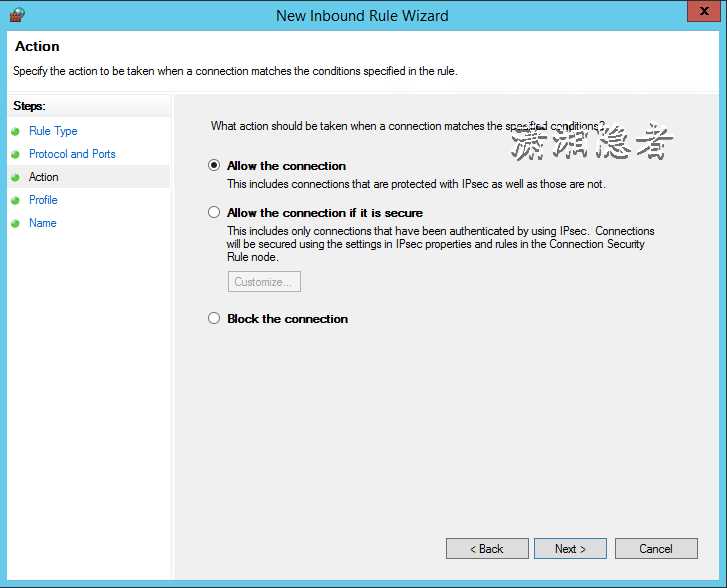Open the Protocol and Ports step link
The height and width of the screenshot is (588, 727).
click(72, 154)
